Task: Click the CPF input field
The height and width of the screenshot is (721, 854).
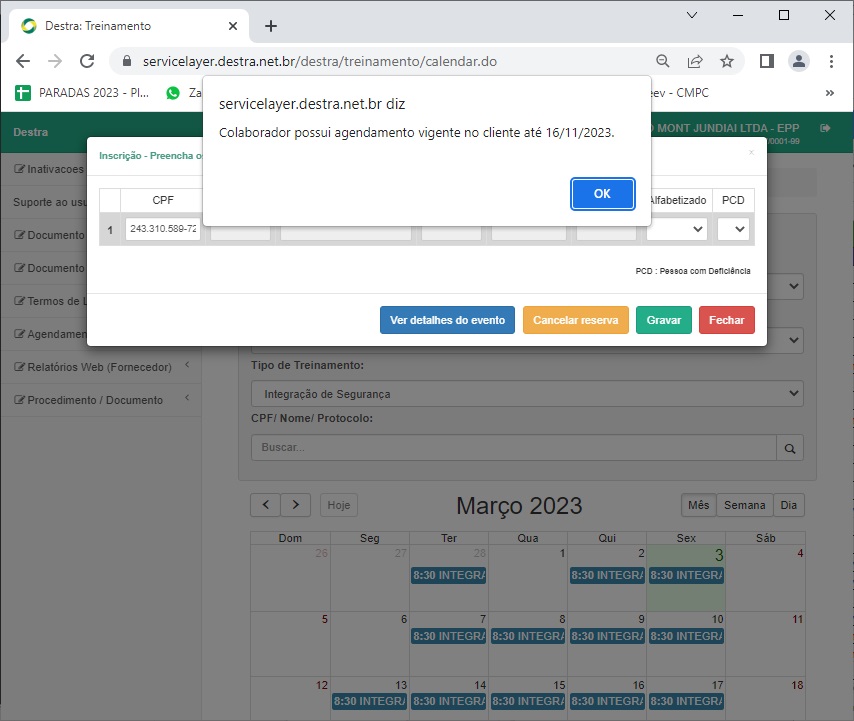Action: [162, 229]
